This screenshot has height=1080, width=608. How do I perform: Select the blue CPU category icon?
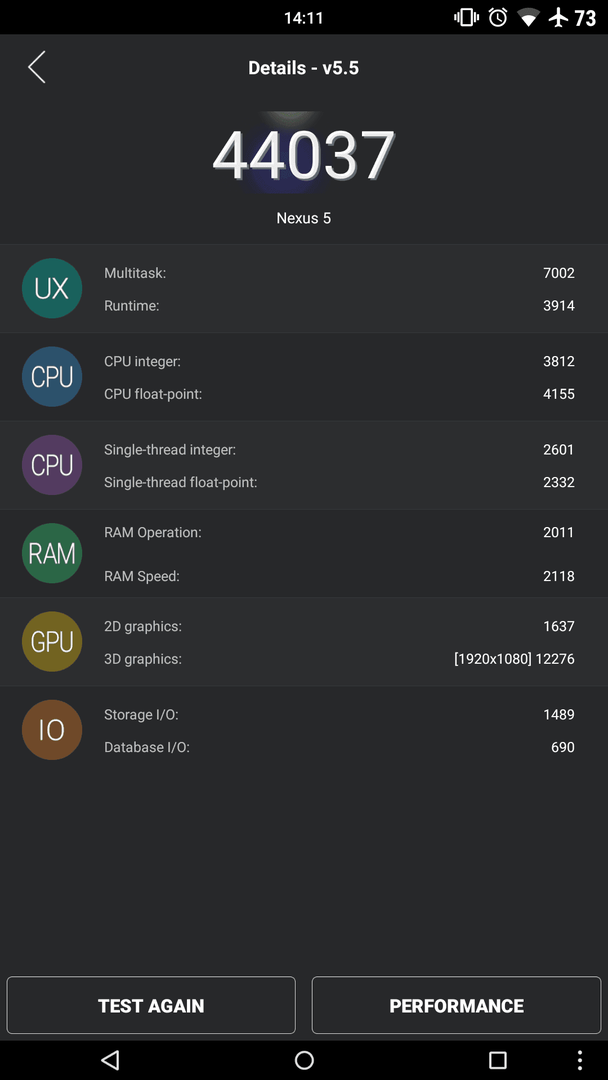pyautogui.click(x=52, y=377)
